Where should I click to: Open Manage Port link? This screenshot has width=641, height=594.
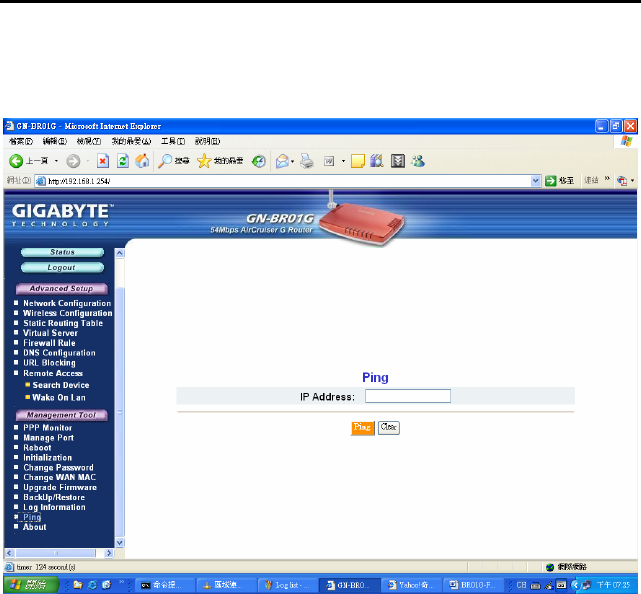coord(48,438)
